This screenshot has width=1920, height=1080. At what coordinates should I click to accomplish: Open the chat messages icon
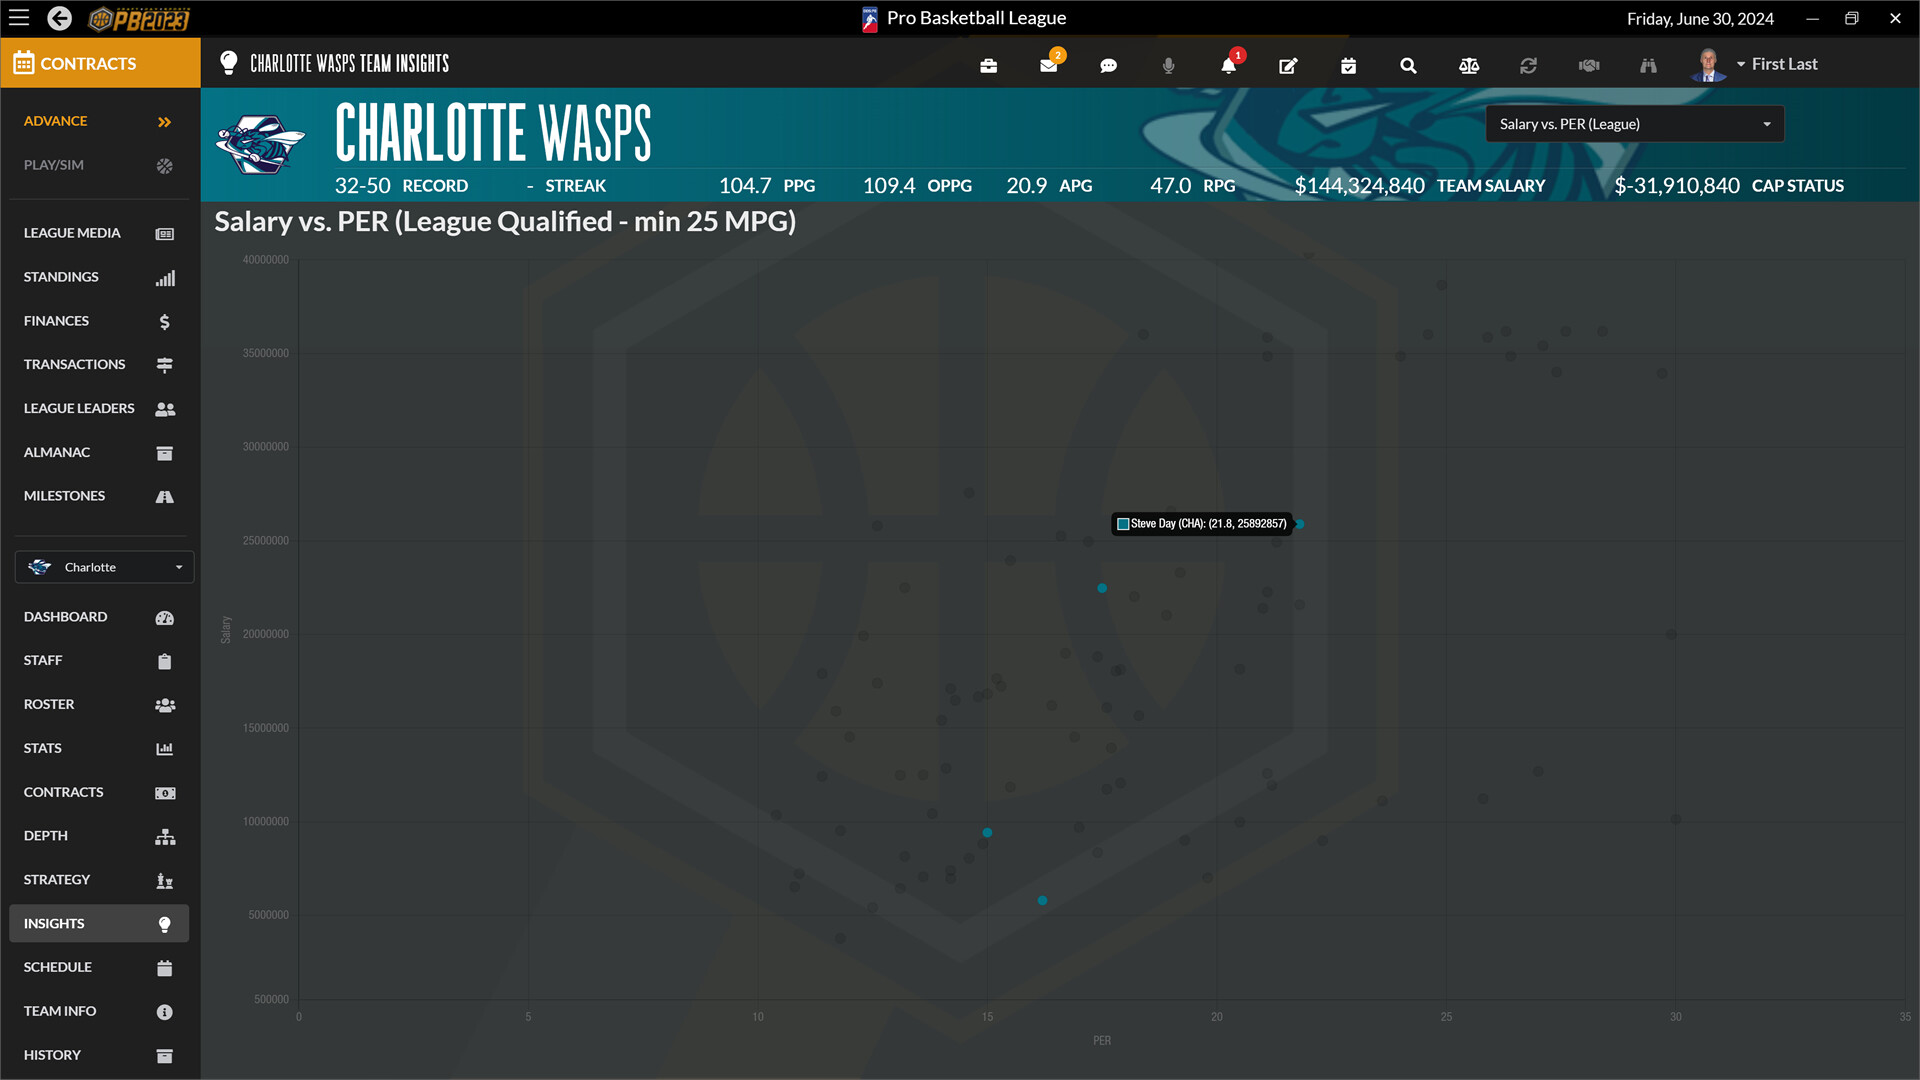1108,64
